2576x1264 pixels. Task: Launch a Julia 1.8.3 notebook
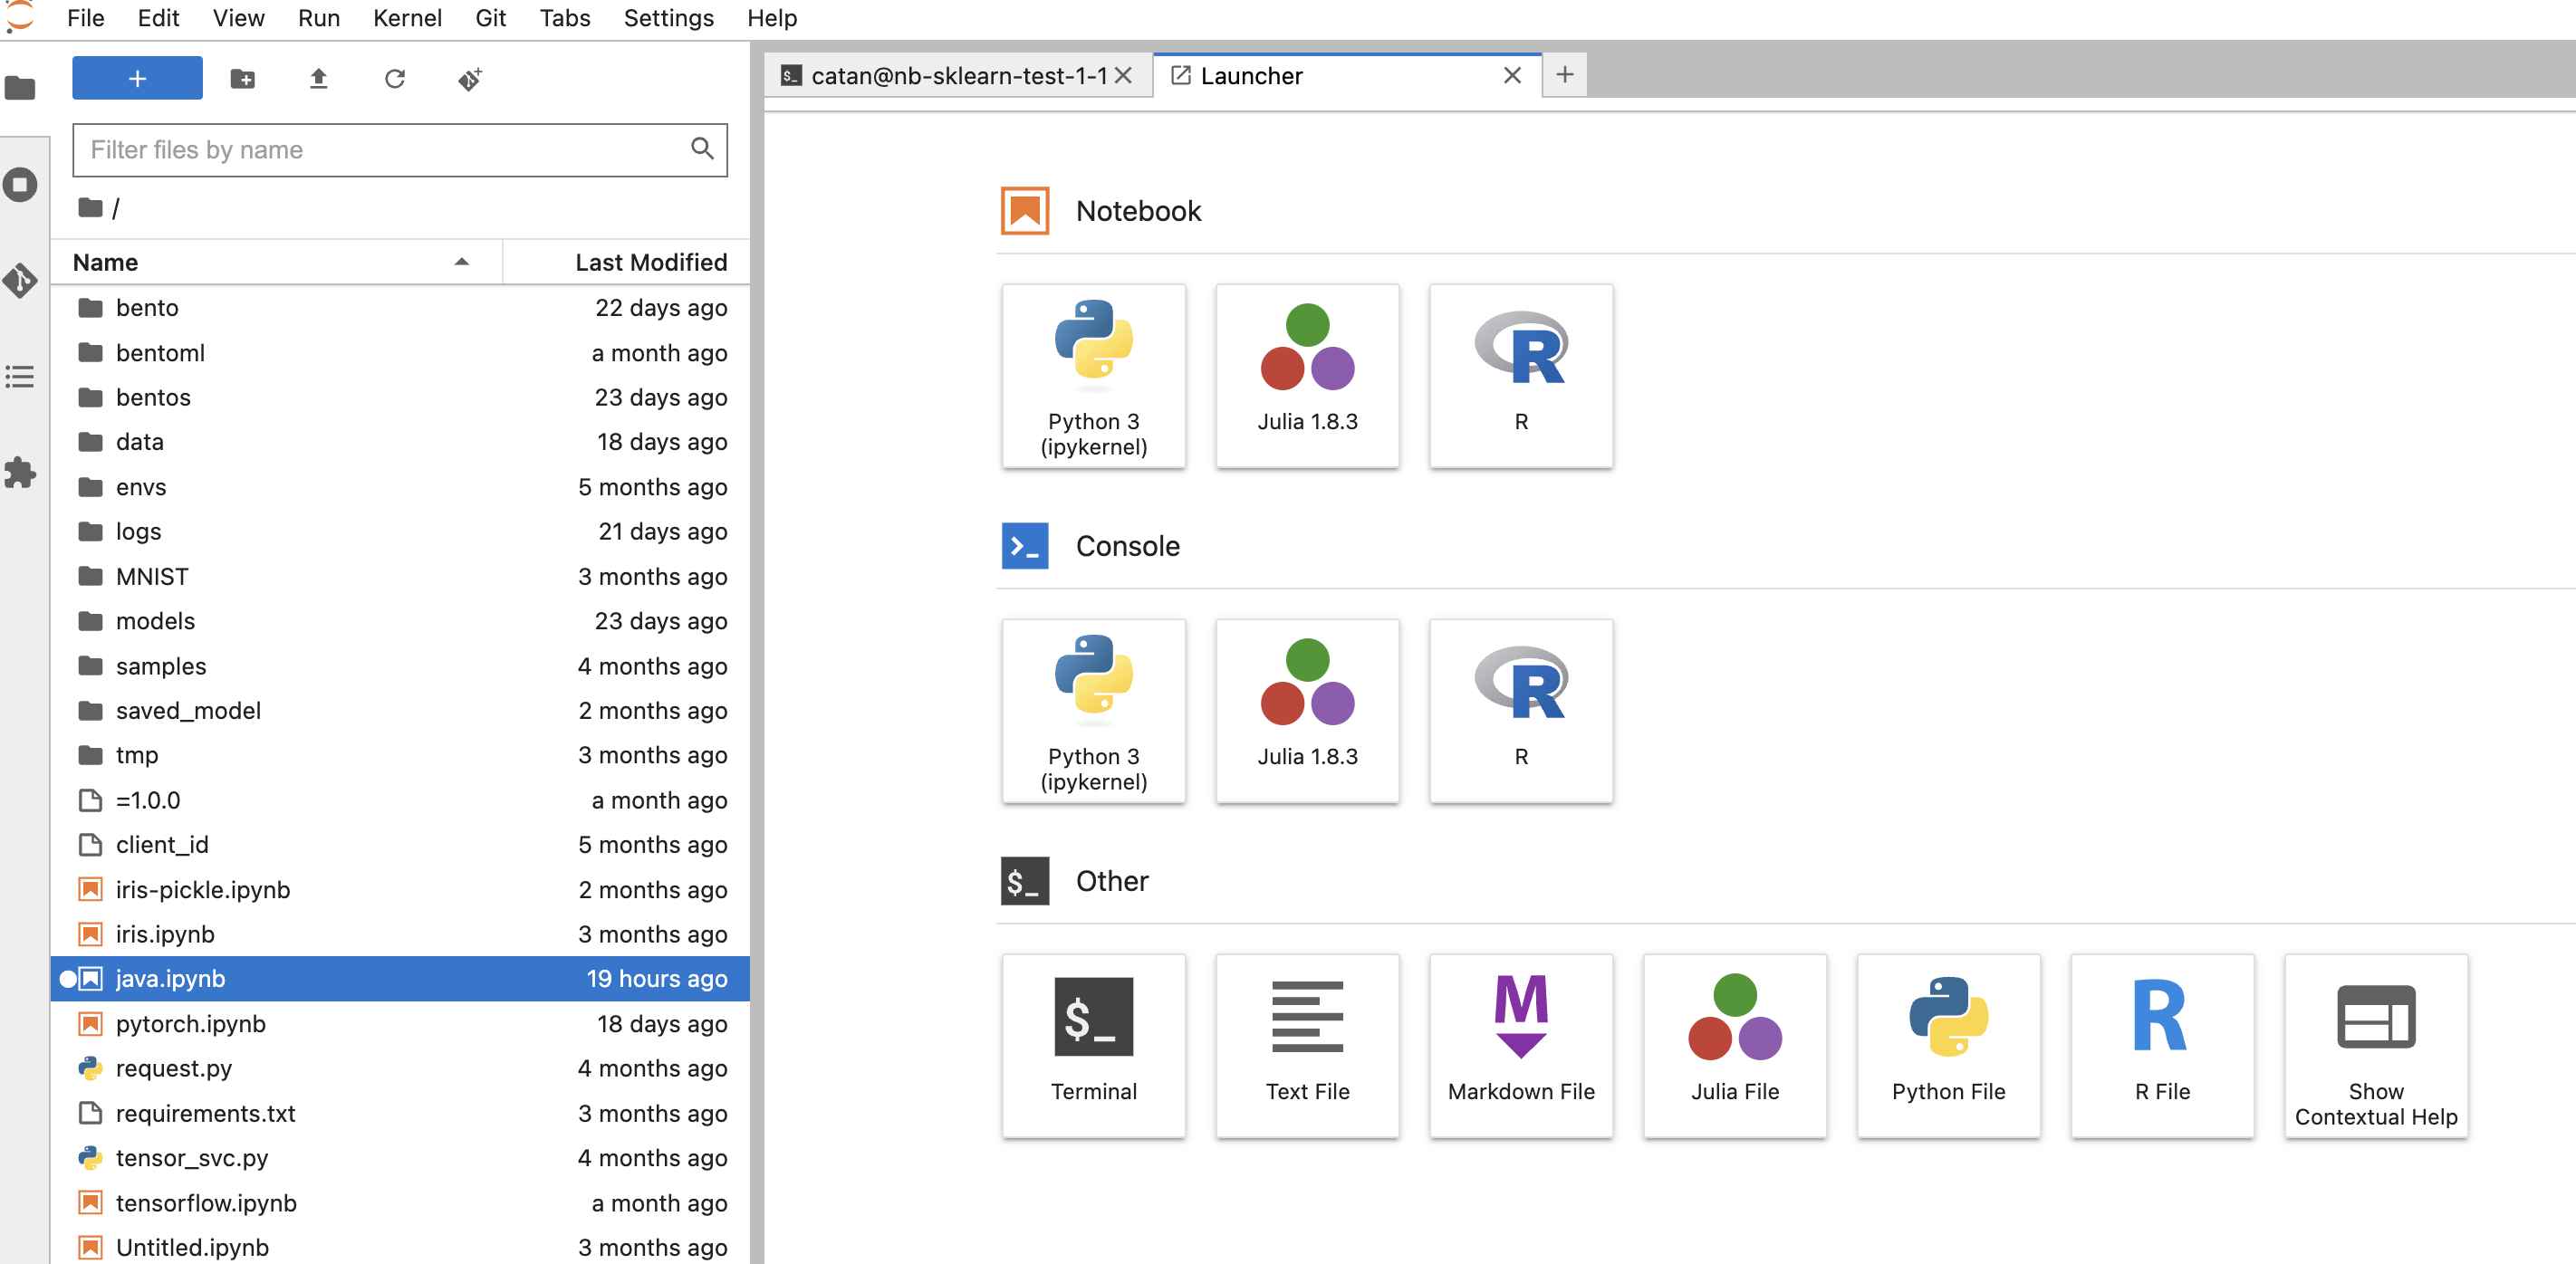click(x=1306, y=375)
